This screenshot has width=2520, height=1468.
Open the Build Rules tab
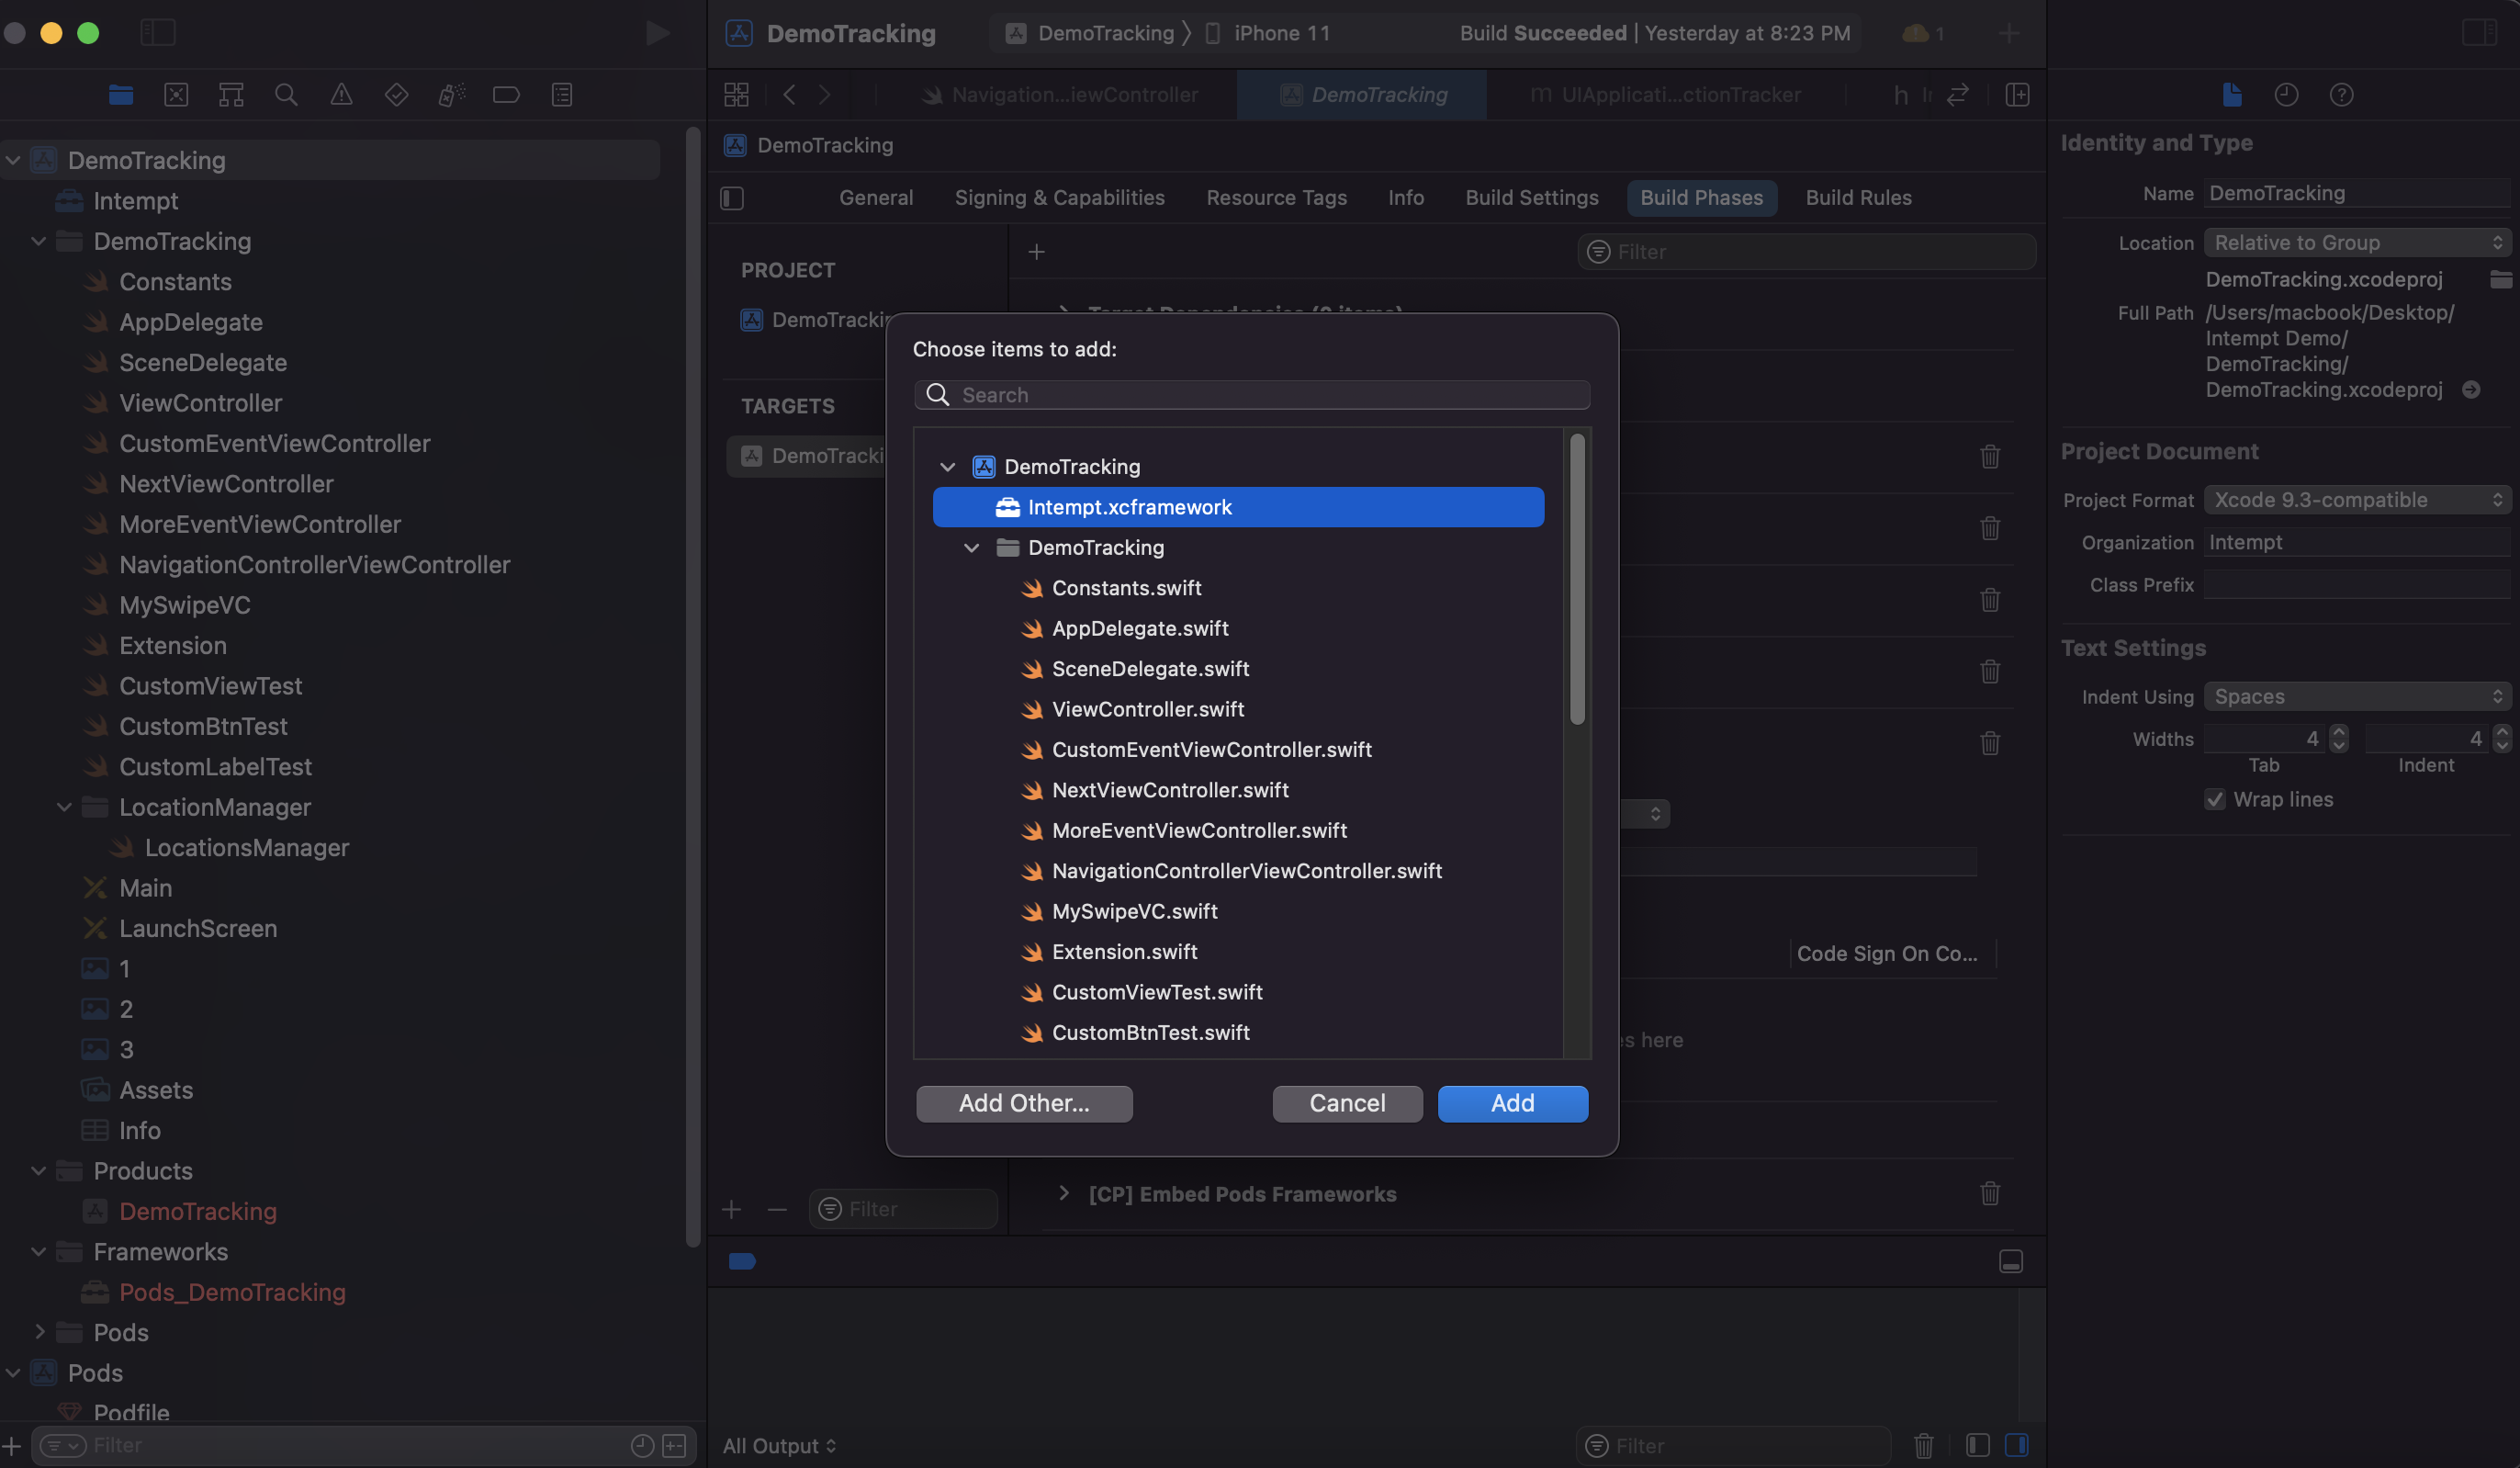1858,198
